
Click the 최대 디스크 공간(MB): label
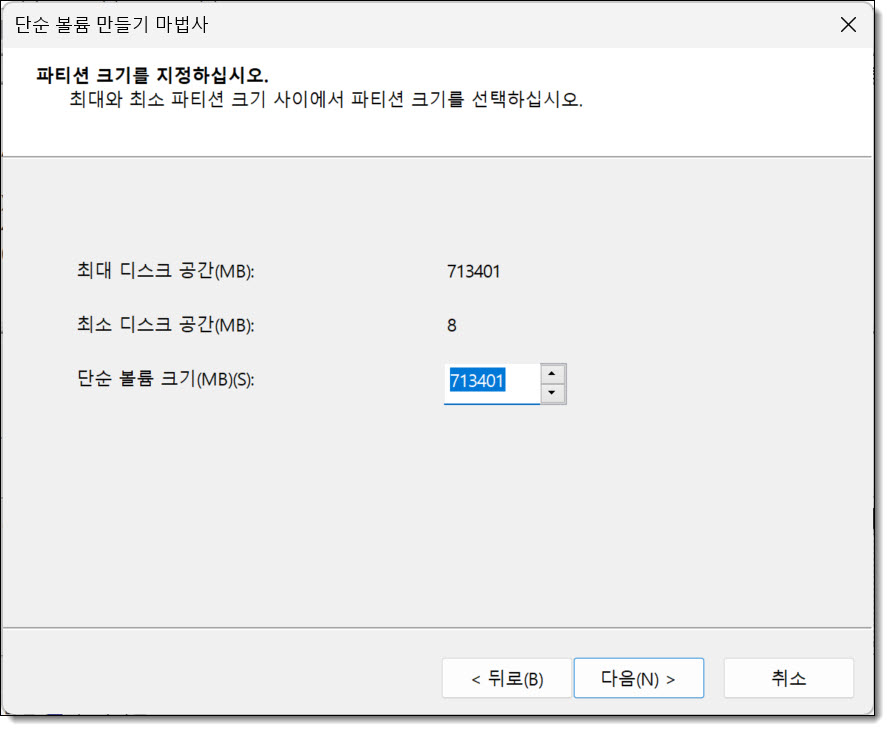coord(166,270)
